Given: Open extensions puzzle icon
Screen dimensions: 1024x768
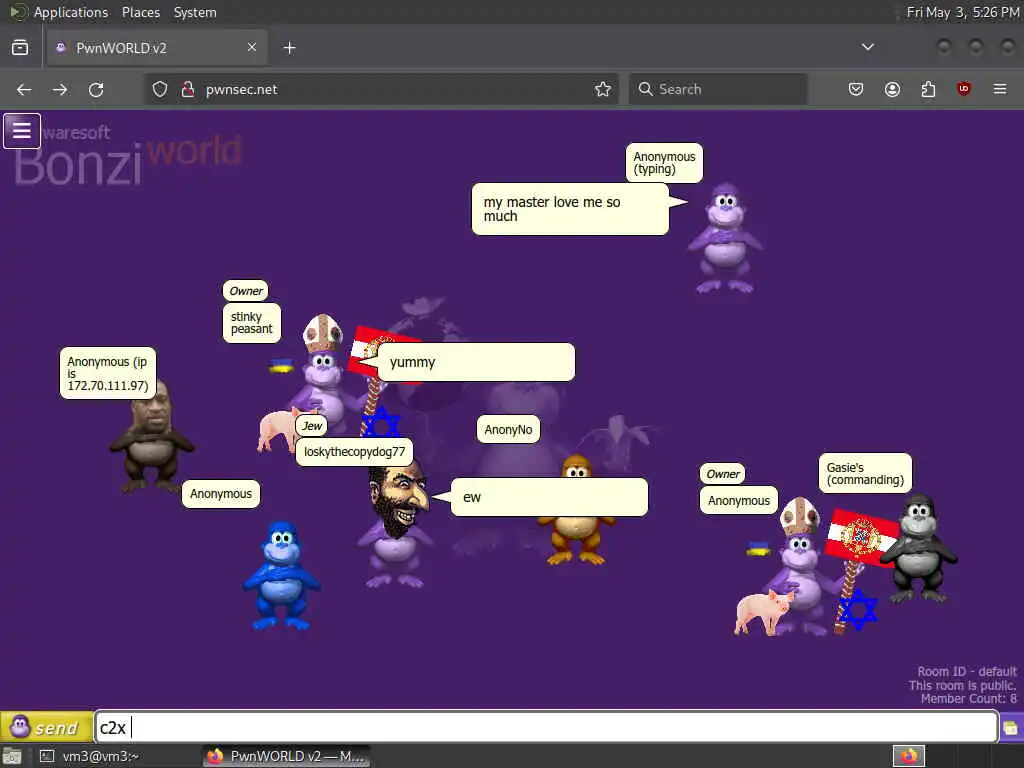Looking at the screenshot, I should pos(928,89).
